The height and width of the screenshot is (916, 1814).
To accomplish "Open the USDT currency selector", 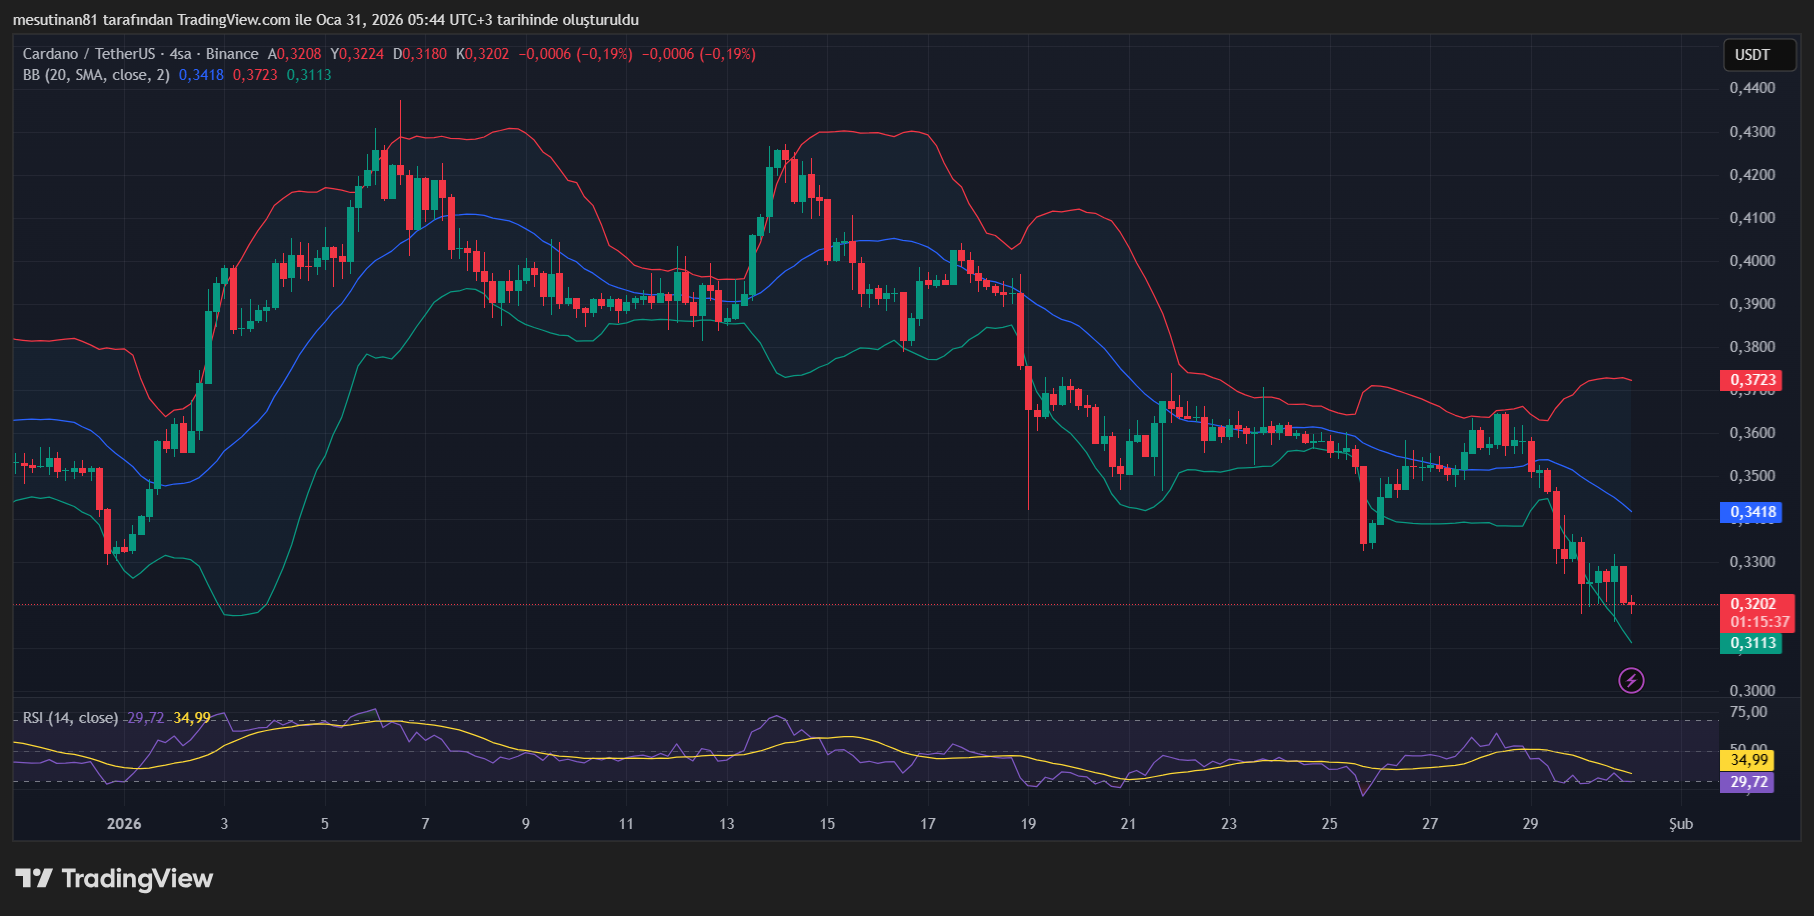I will pyautogui.click(x=1752, y=55).
